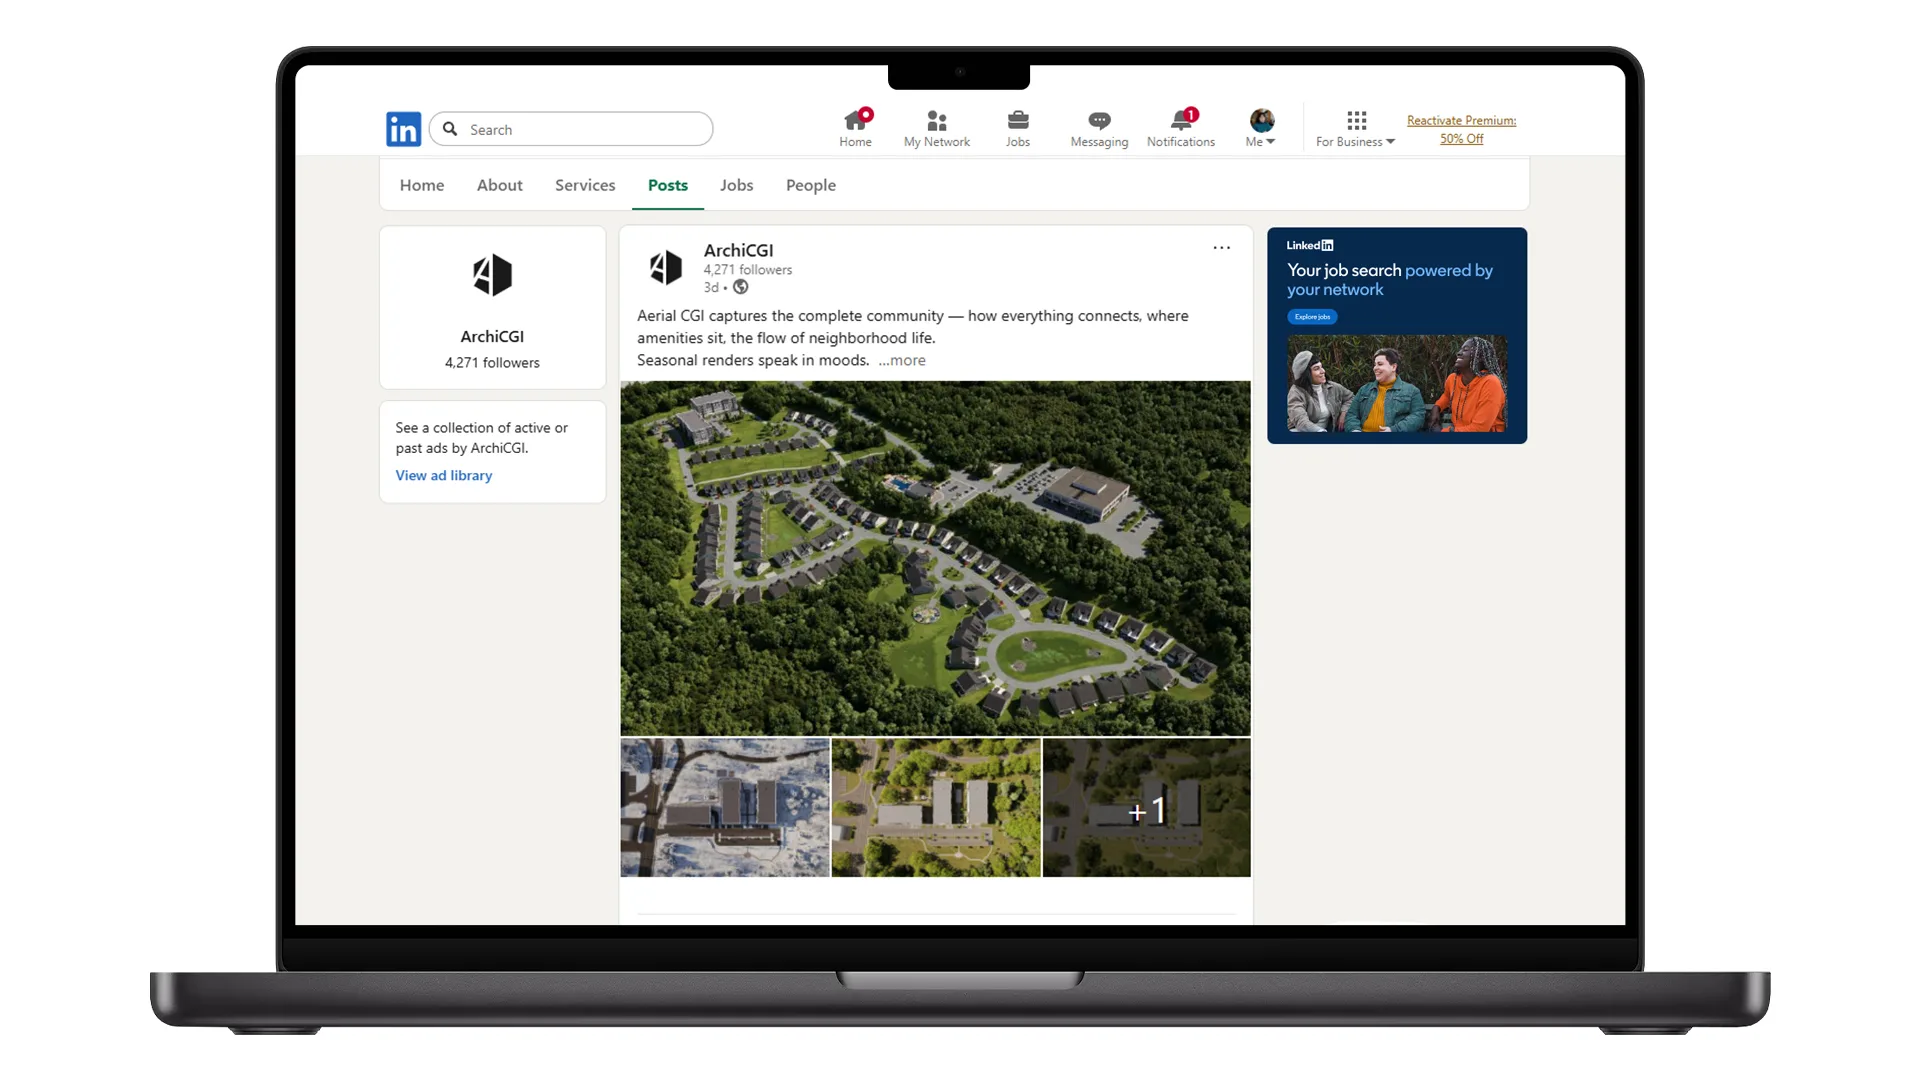Open the post options three-dot menu

1221,247
